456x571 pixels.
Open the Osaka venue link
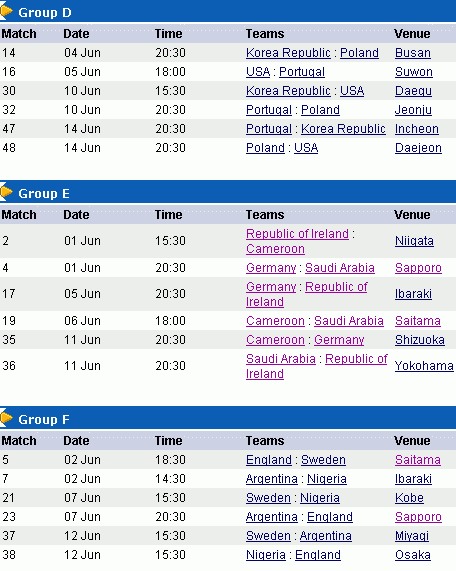[413, 555]
